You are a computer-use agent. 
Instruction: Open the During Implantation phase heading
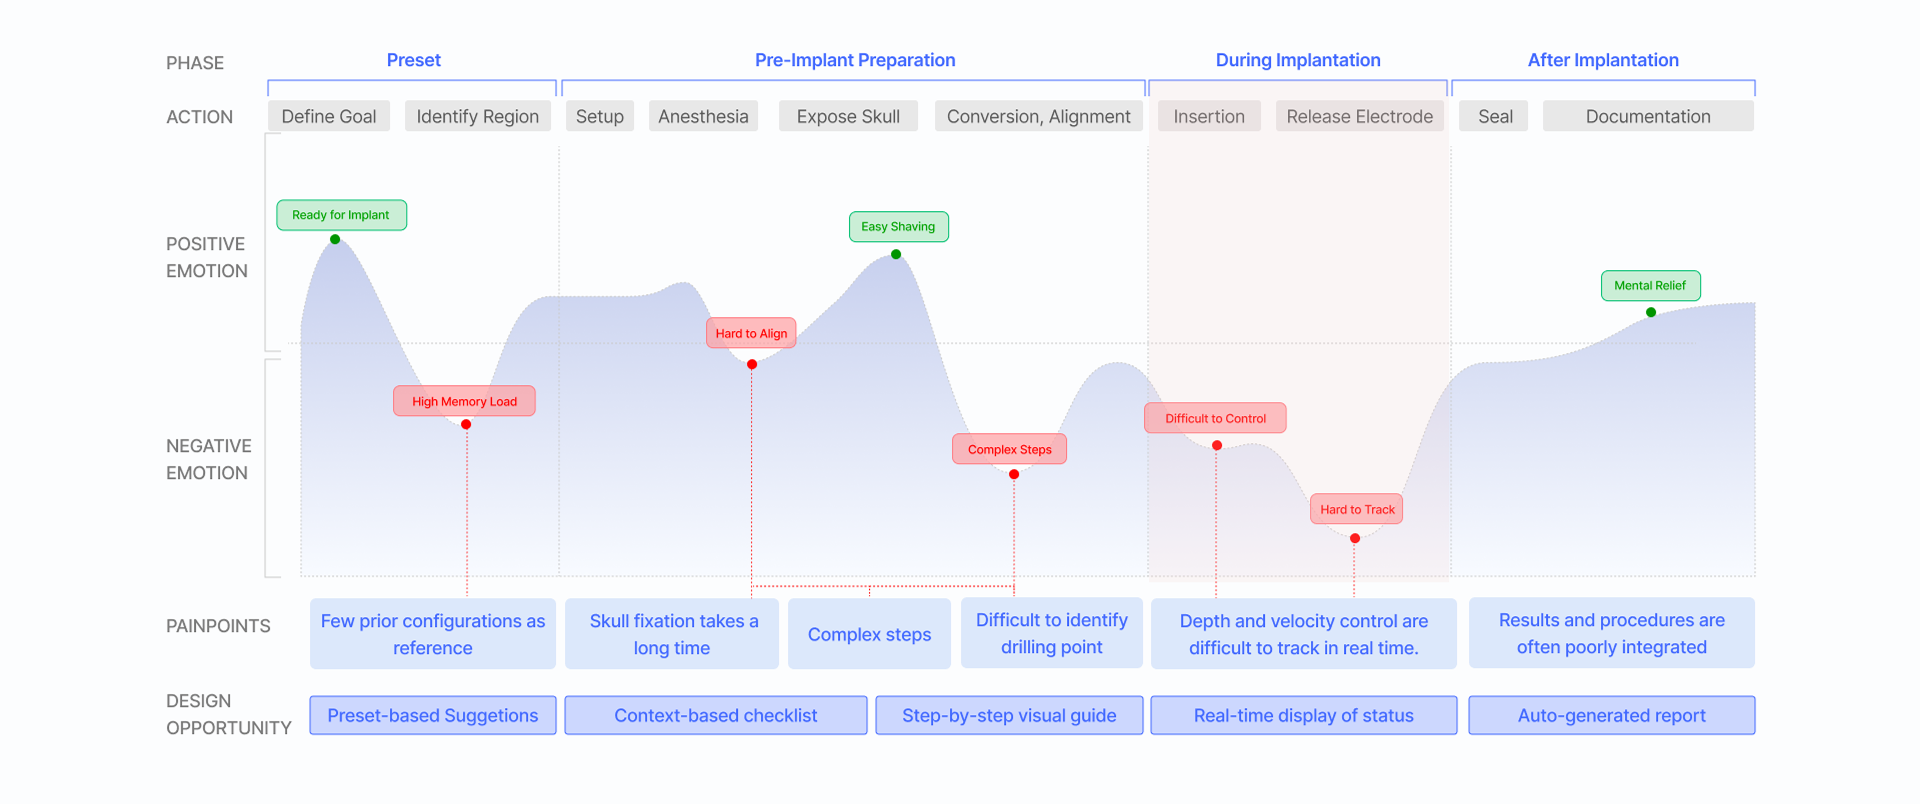point(1298,60)
